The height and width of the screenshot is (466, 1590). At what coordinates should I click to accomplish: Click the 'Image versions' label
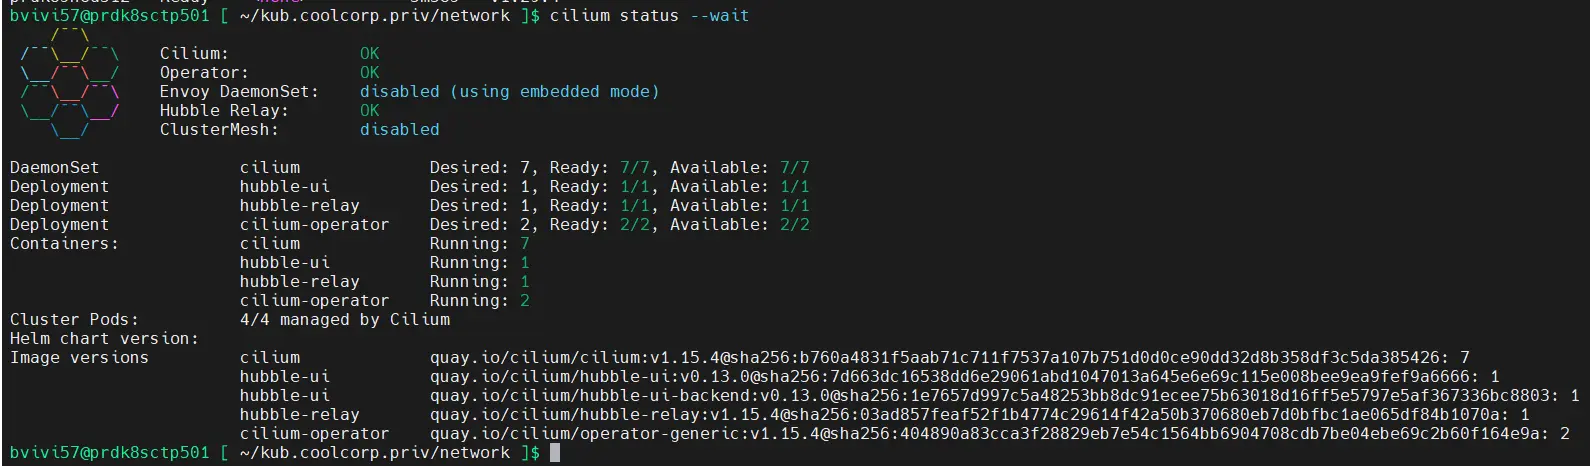click(79, 358)
